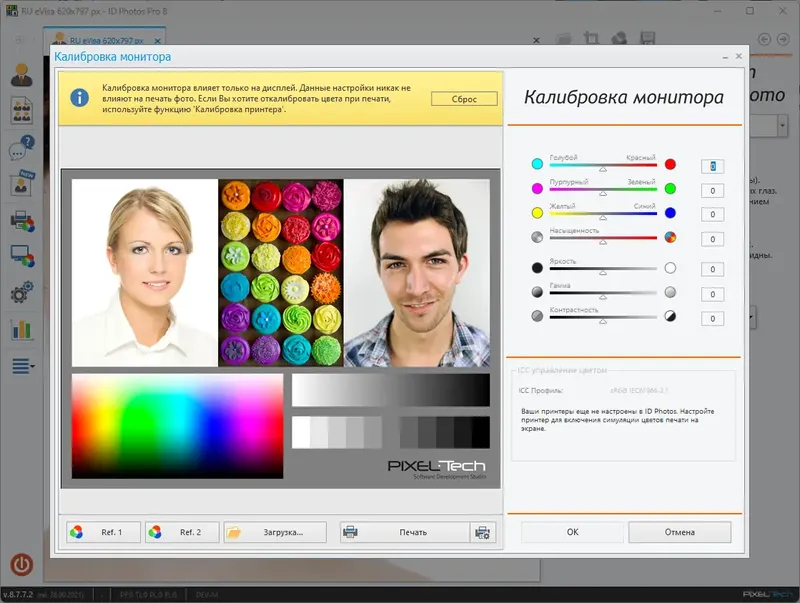
Task: Open the NEW photo sidebar icon
Action: pyautogui.click(x=21, y=183)
